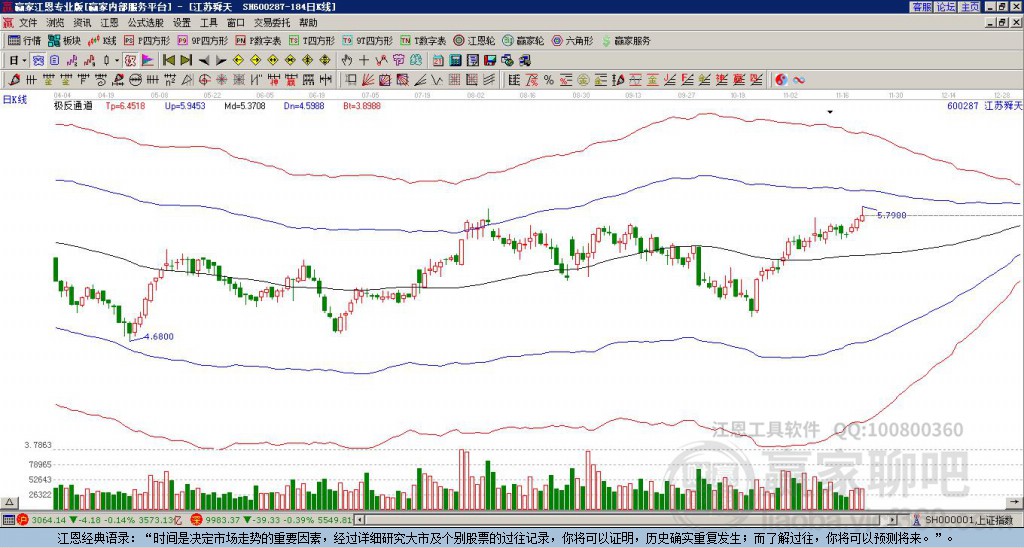Switch to K线 chart view

[x=102, y=40]
